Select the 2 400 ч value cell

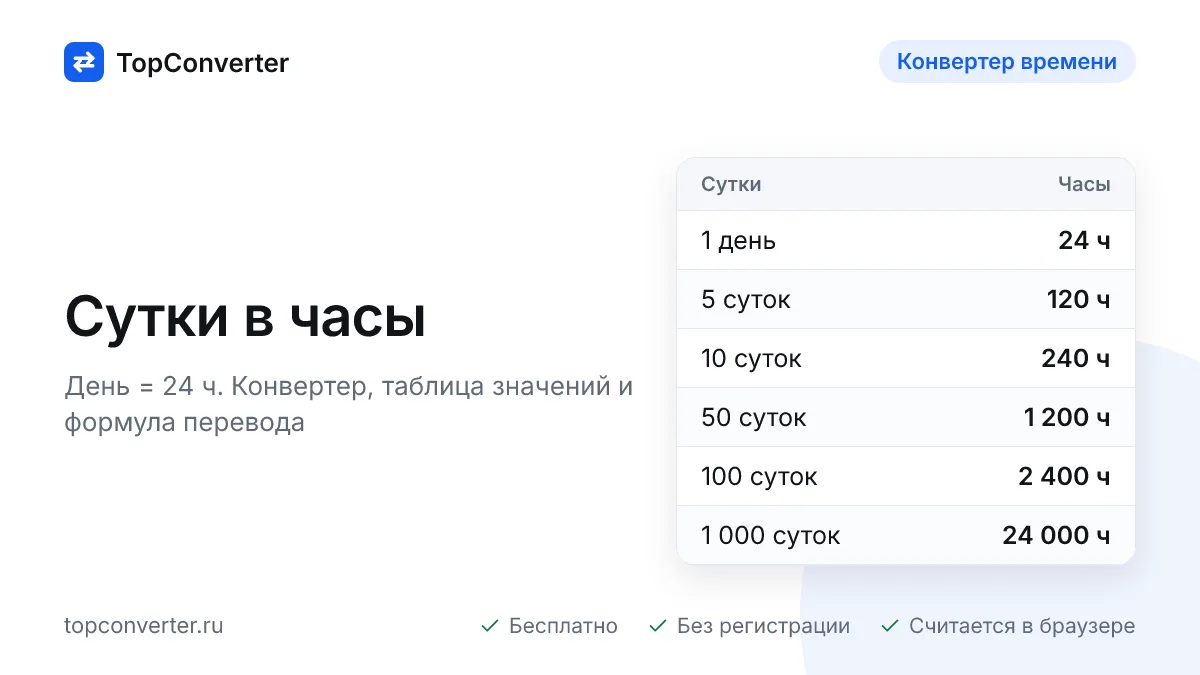click(1064, 477)
